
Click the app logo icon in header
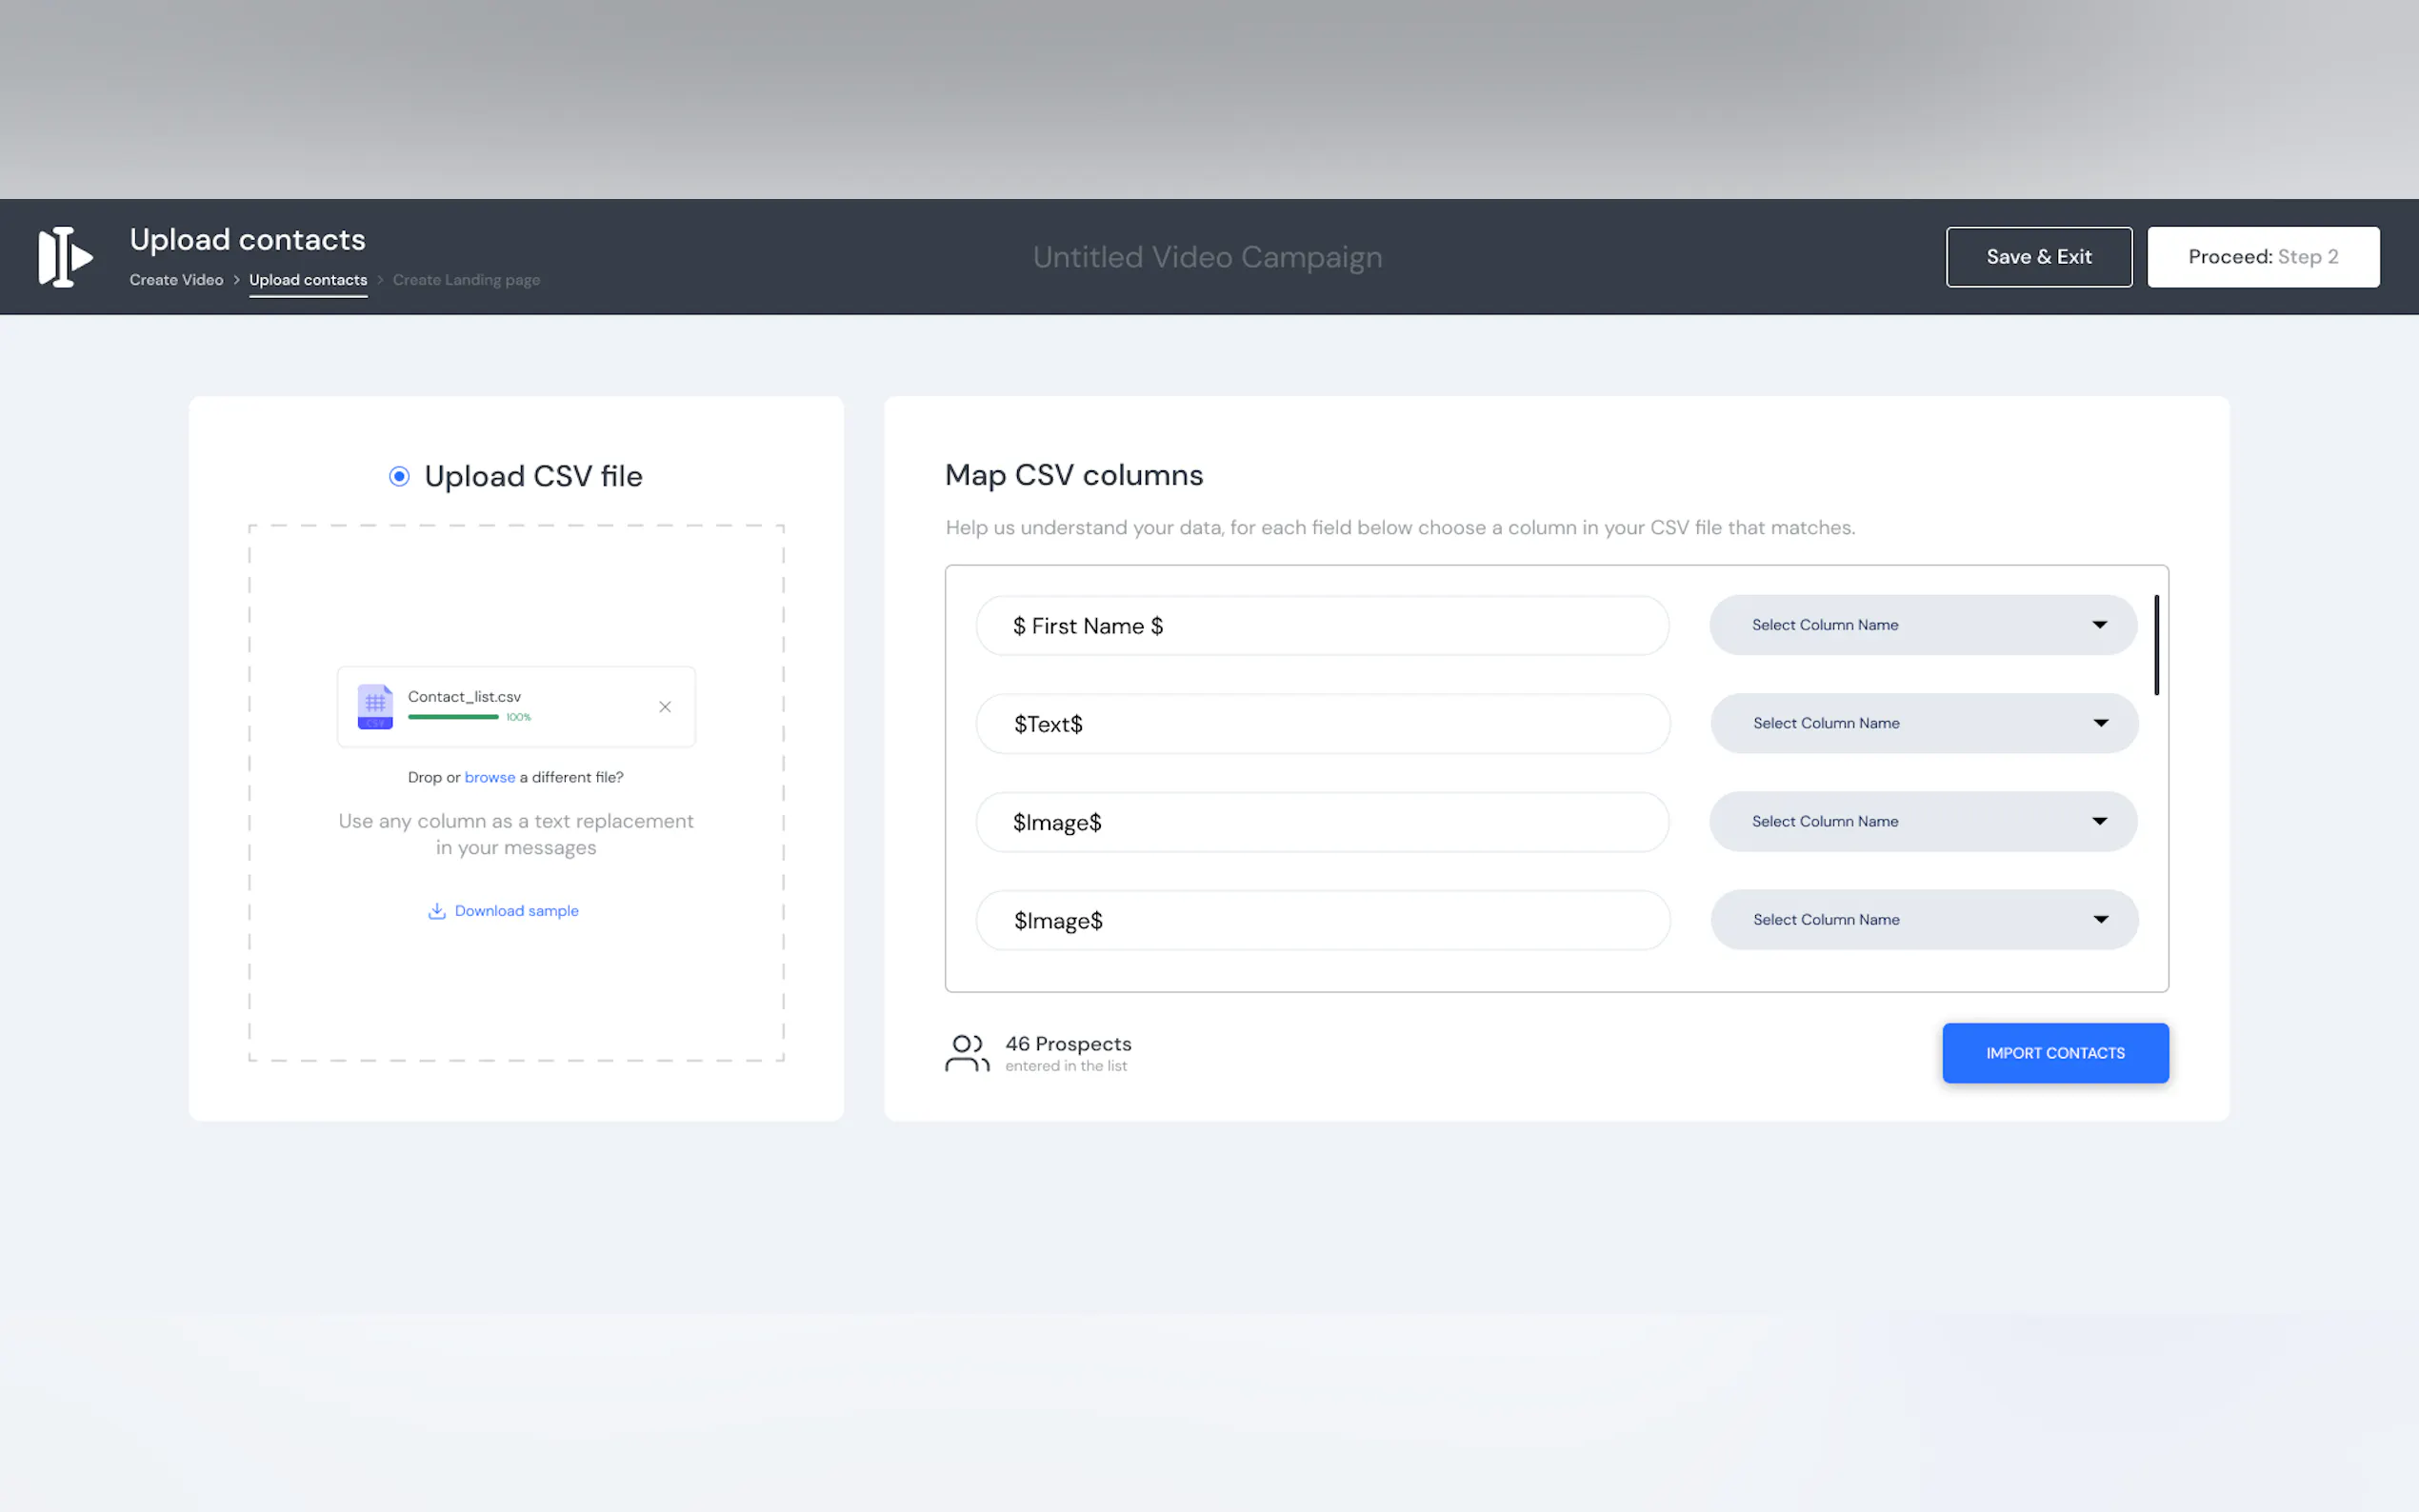[x=65, y=257]
